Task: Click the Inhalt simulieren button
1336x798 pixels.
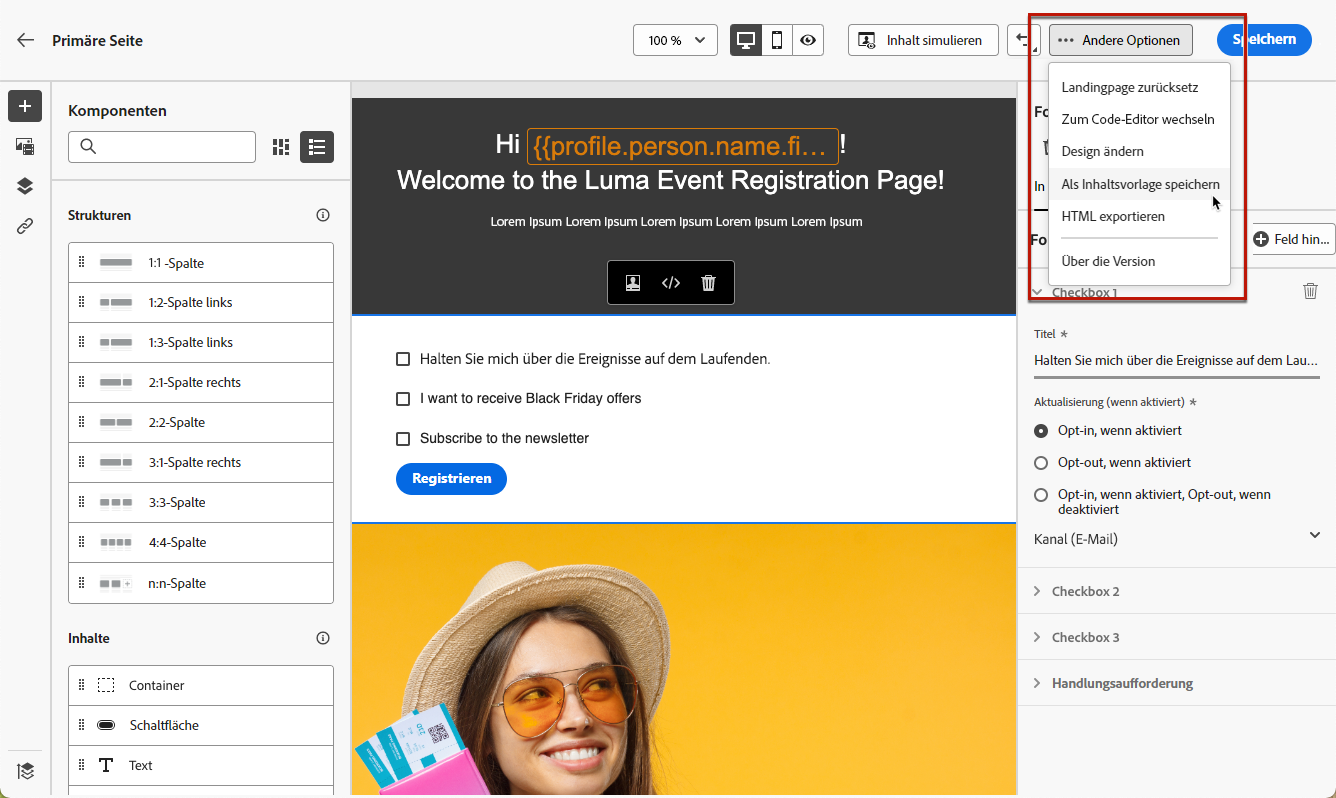Action: [923, 41]
